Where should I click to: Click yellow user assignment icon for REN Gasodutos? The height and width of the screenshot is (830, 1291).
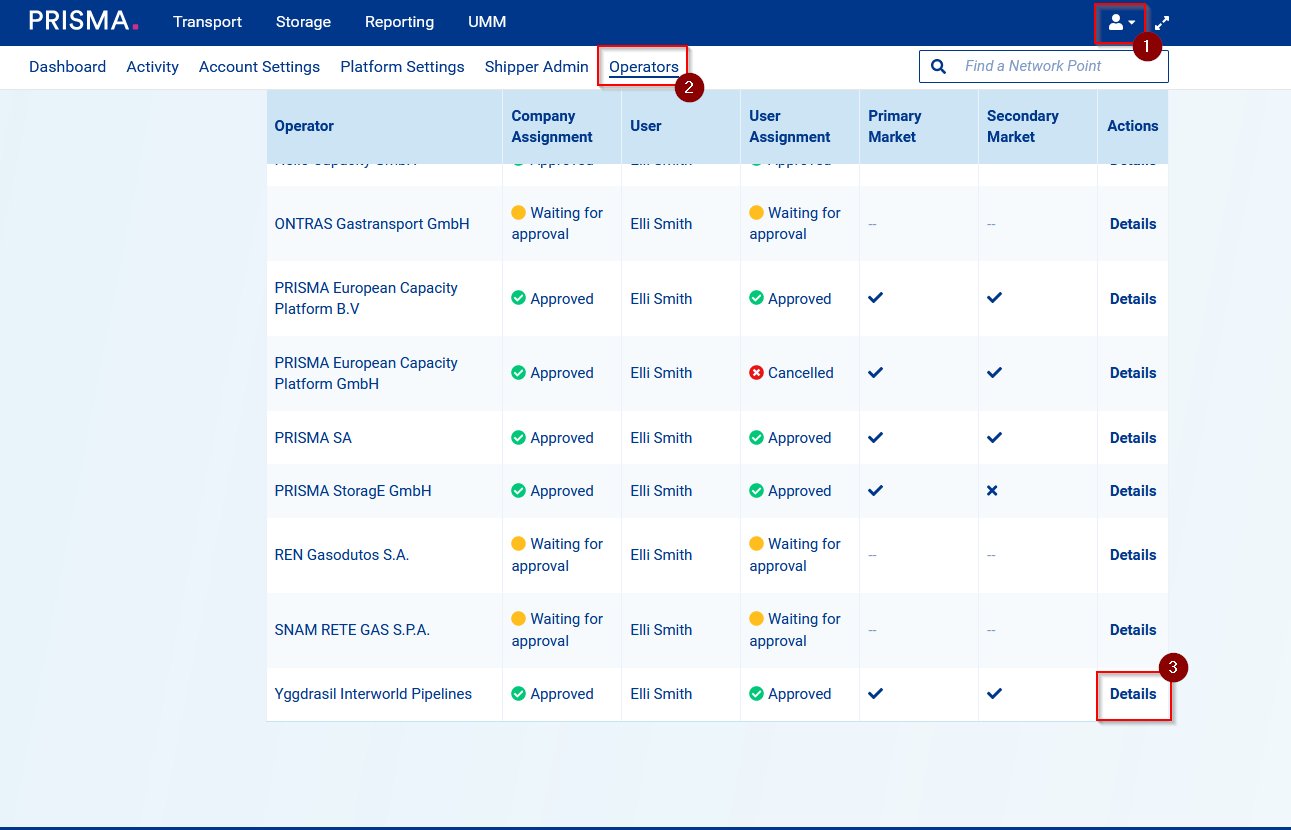point(756,544)
